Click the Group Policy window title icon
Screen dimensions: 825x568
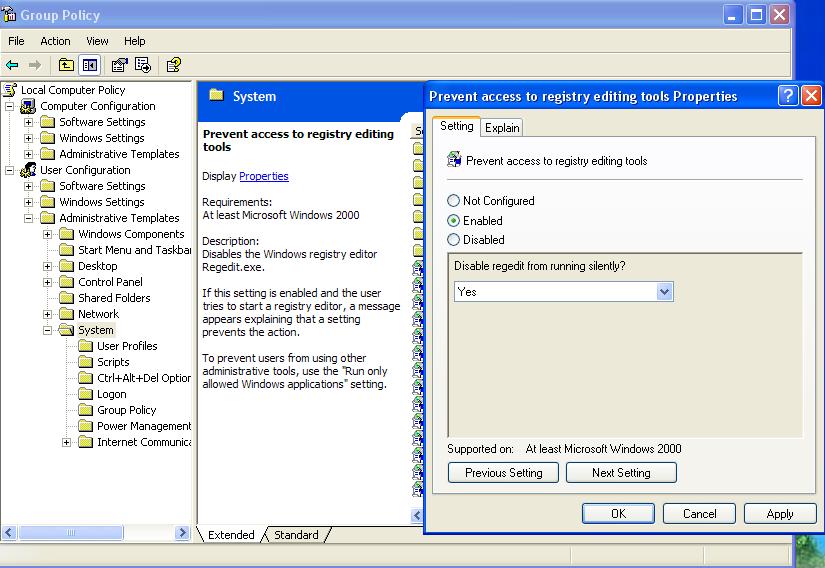click(9, 14)
